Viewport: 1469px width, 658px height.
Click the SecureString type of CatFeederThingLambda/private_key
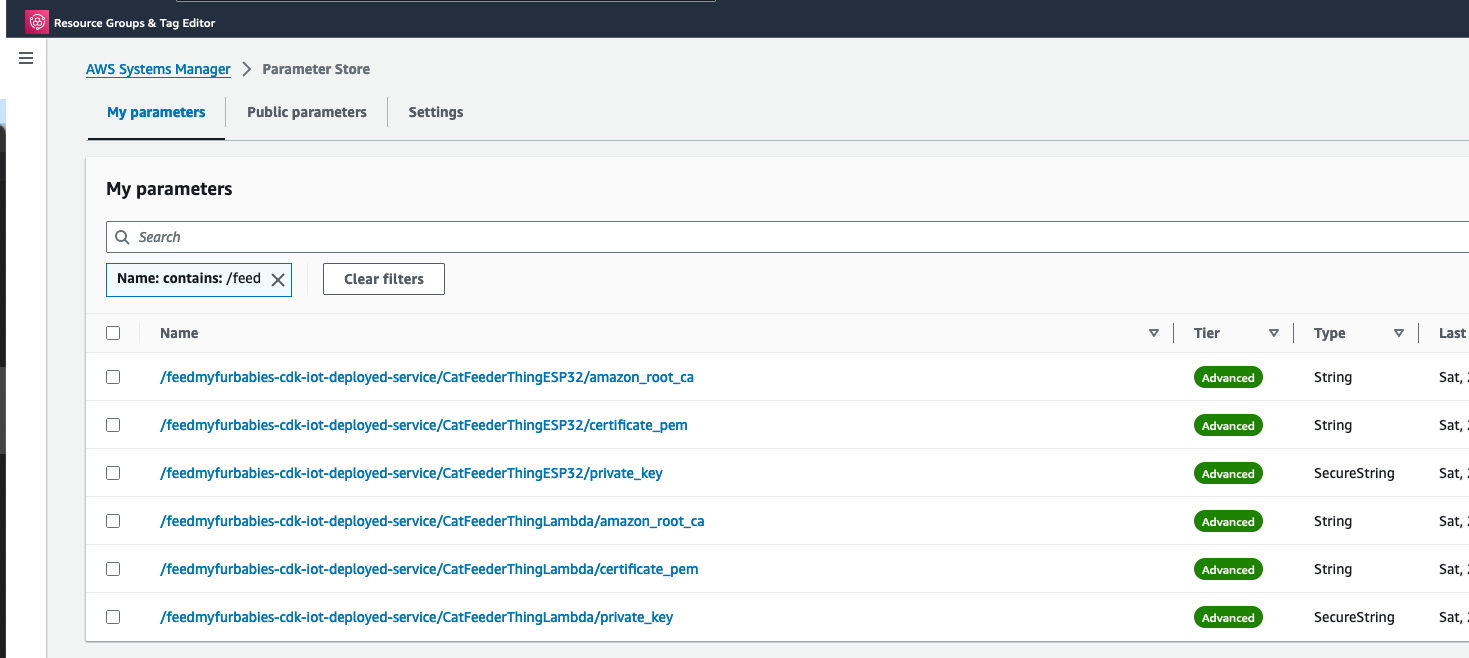point(1354,617)
